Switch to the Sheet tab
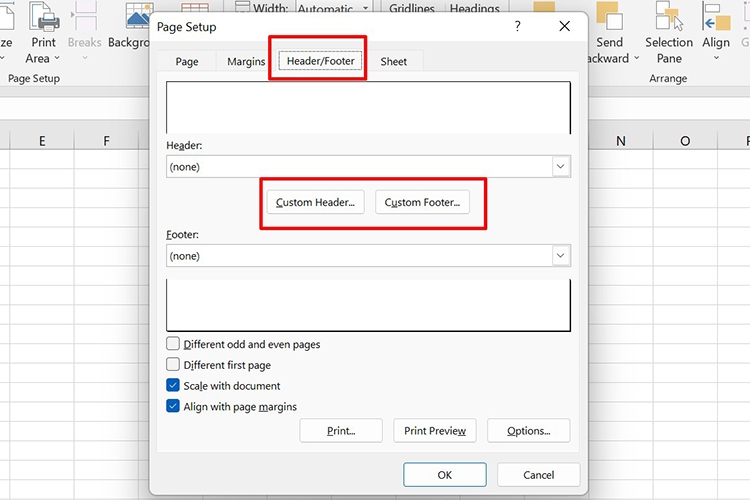This screenshot has height=500, width=750. pos(394,62)
